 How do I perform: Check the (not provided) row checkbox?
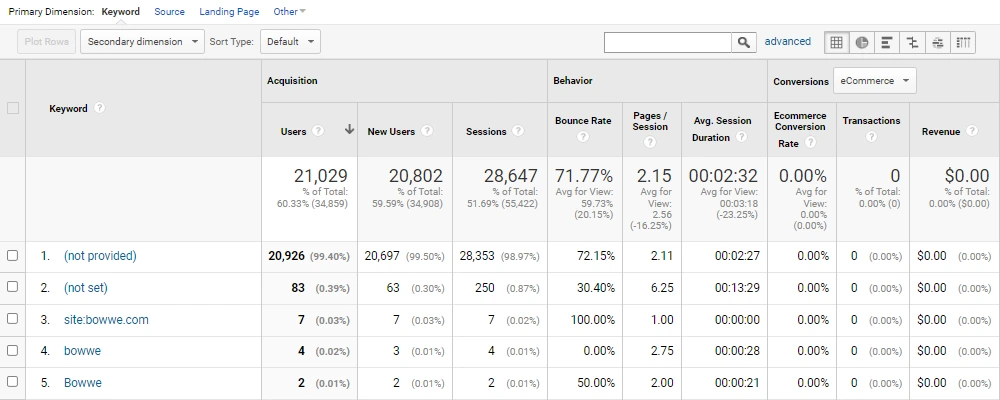click(x=13, y=255)
